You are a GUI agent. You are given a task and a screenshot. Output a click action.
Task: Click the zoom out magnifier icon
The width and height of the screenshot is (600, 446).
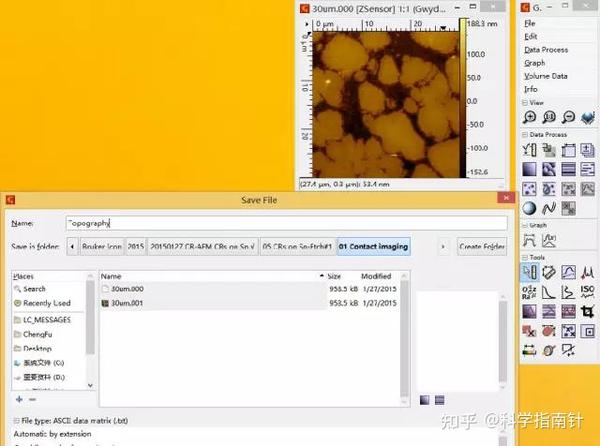569,117
